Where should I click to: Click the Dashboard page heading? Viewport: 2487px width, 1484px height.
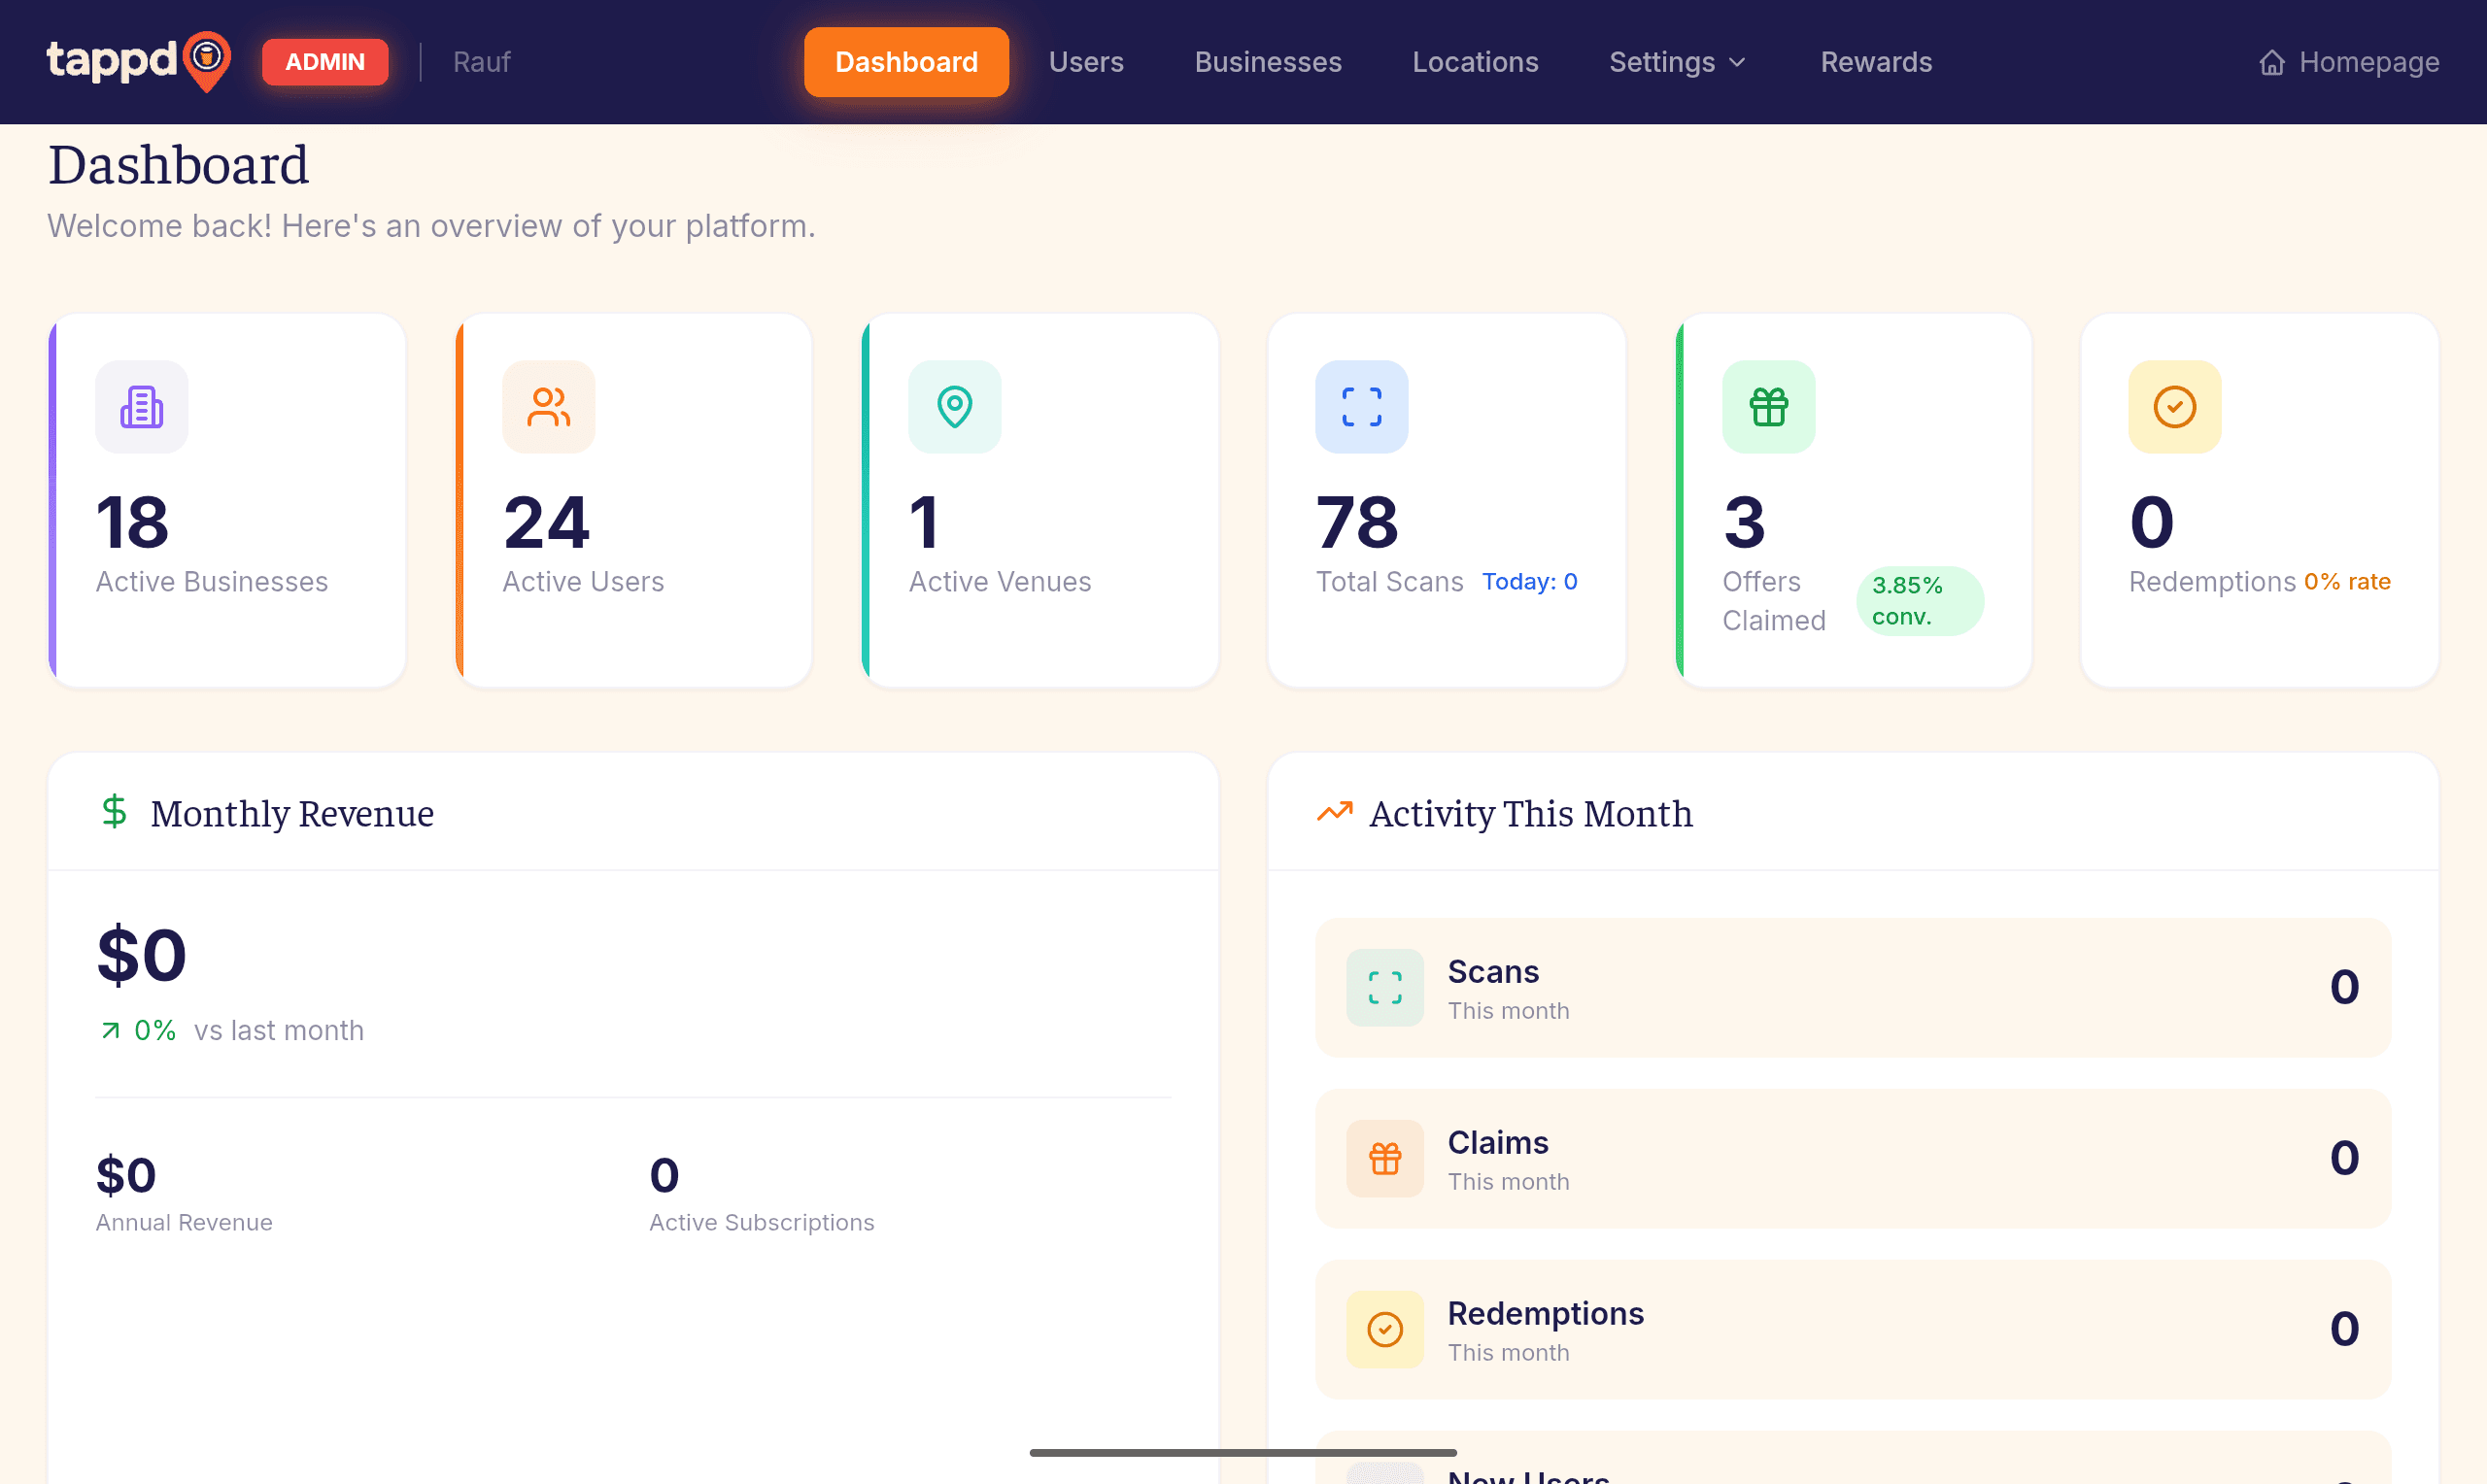(179, 165)
